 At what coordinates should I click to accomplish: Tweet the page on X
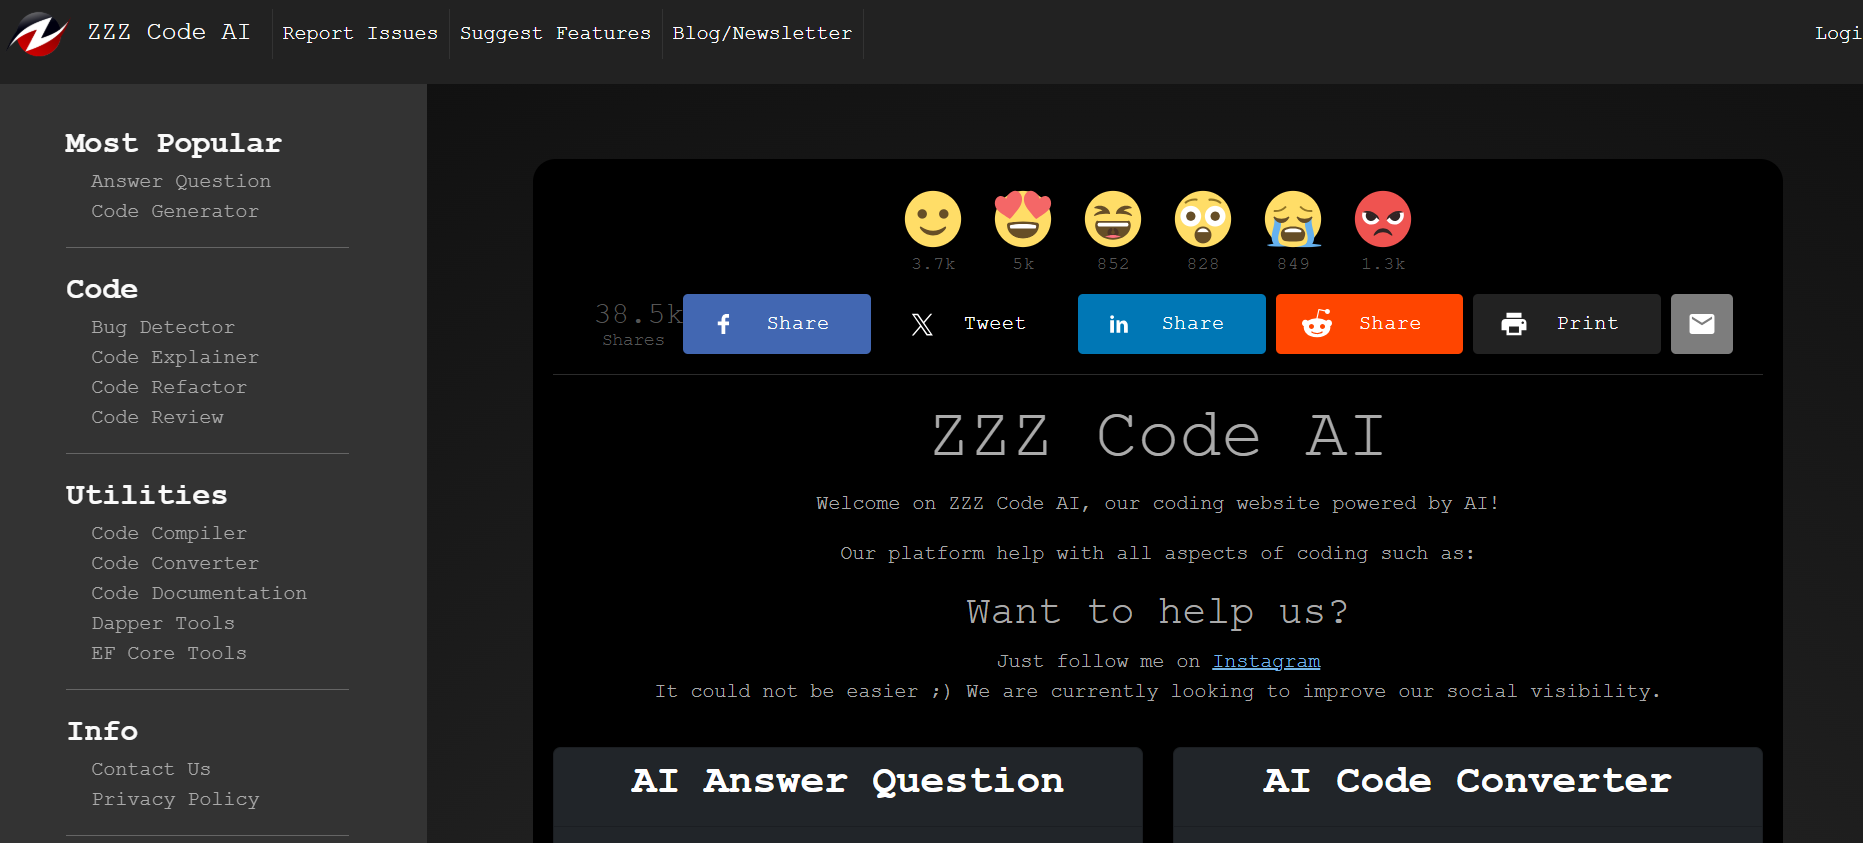pyautogui.click(x=969, y=324)
